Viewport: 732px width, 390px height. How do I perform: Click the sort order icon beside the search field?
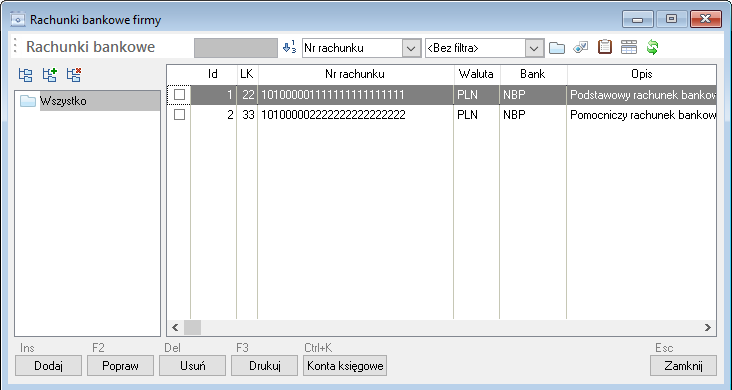tap(289, 47)
